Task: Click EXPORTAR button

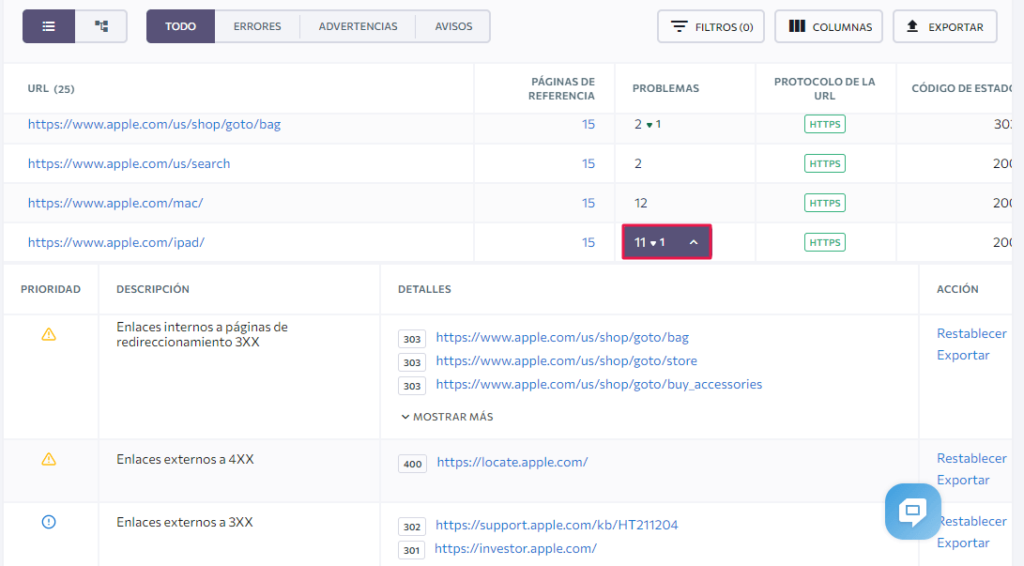Action: tap(945, 27)
